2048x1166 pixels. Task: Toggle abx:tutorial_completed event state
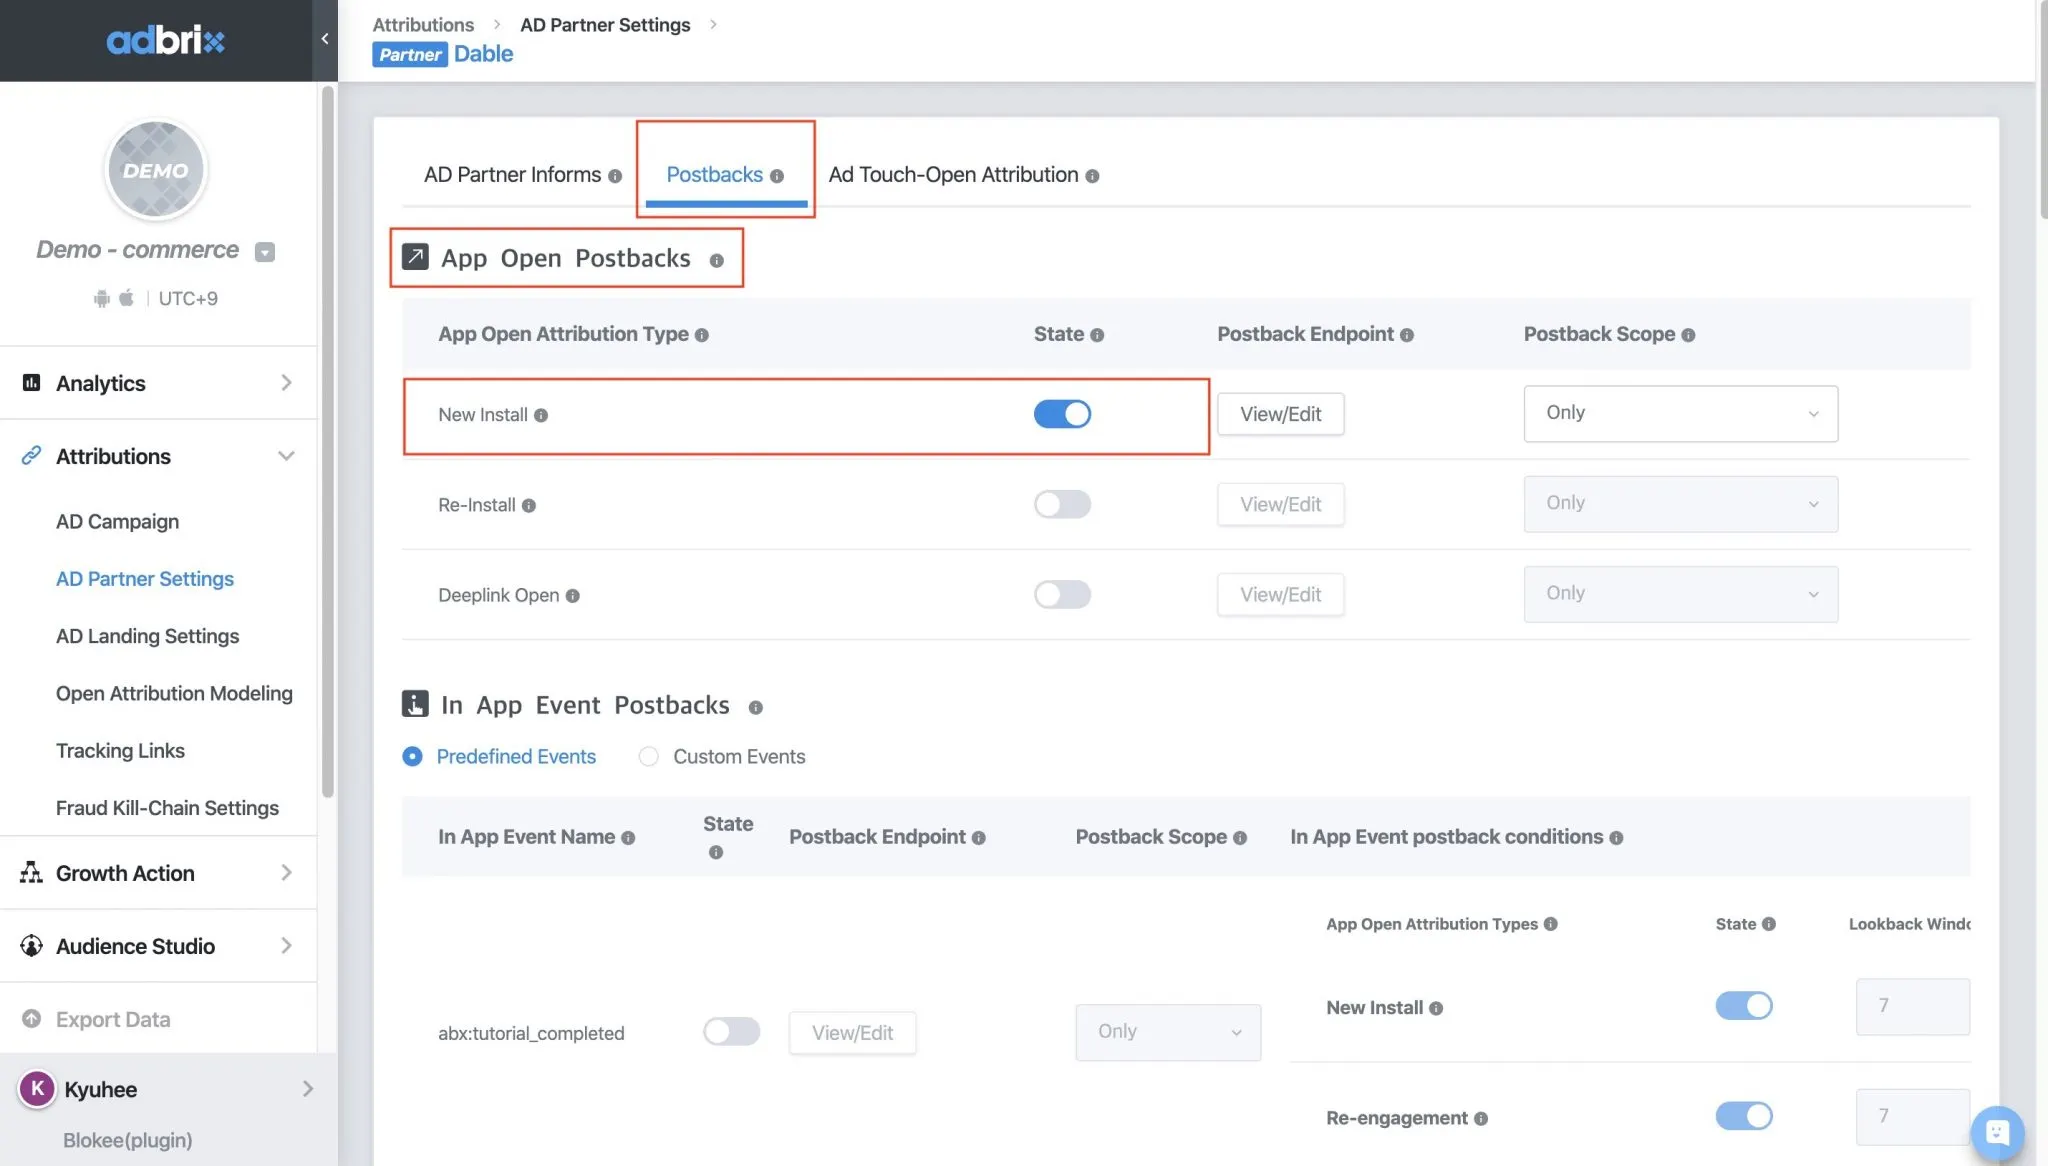point(731,1032)
